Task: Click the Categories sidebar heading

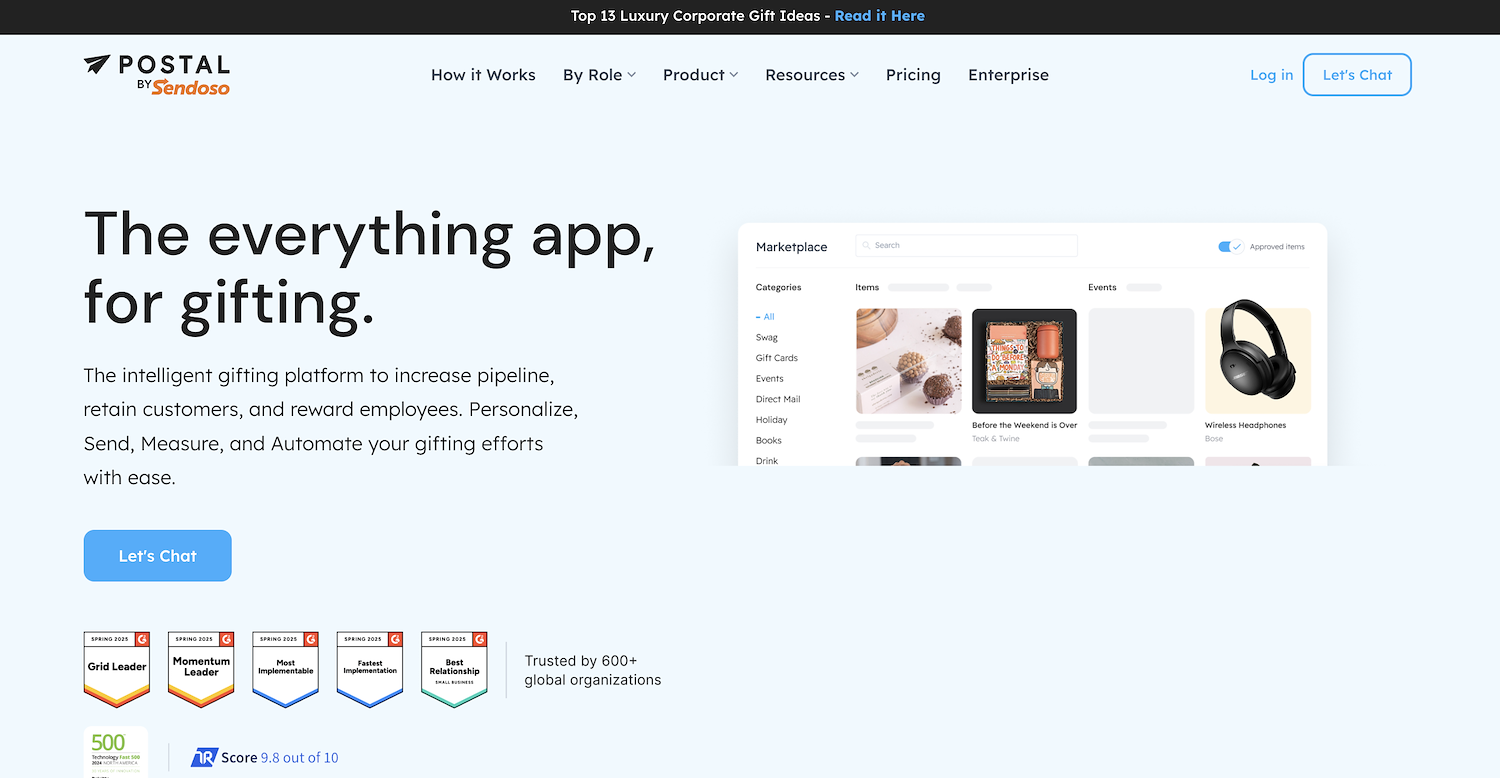Action: pos(779,287)
